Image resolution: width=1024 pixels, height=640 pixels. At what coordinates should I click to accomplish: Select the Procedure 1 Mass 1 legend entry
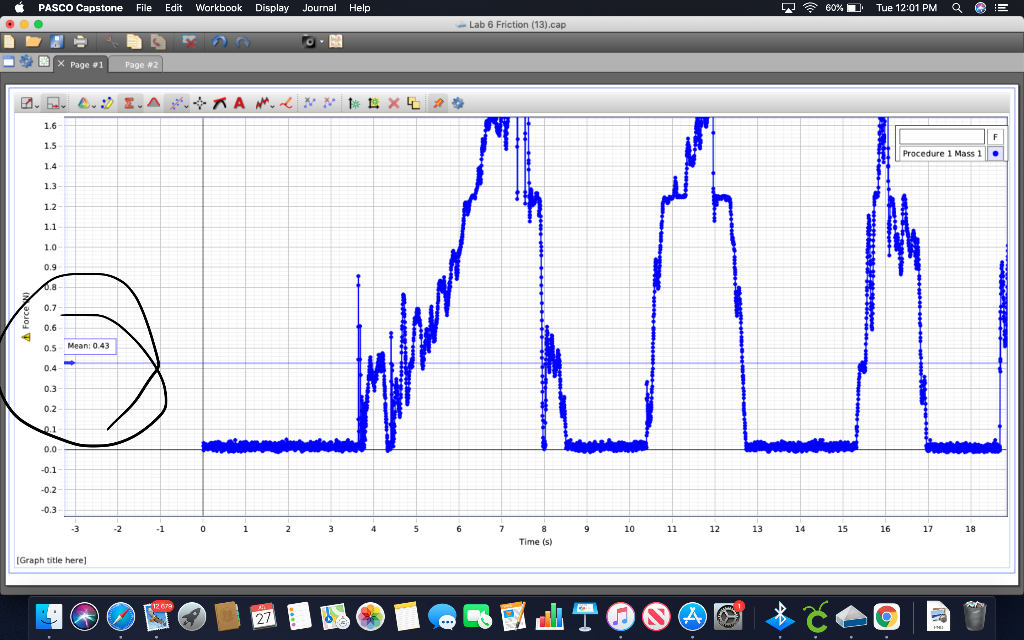942,153
